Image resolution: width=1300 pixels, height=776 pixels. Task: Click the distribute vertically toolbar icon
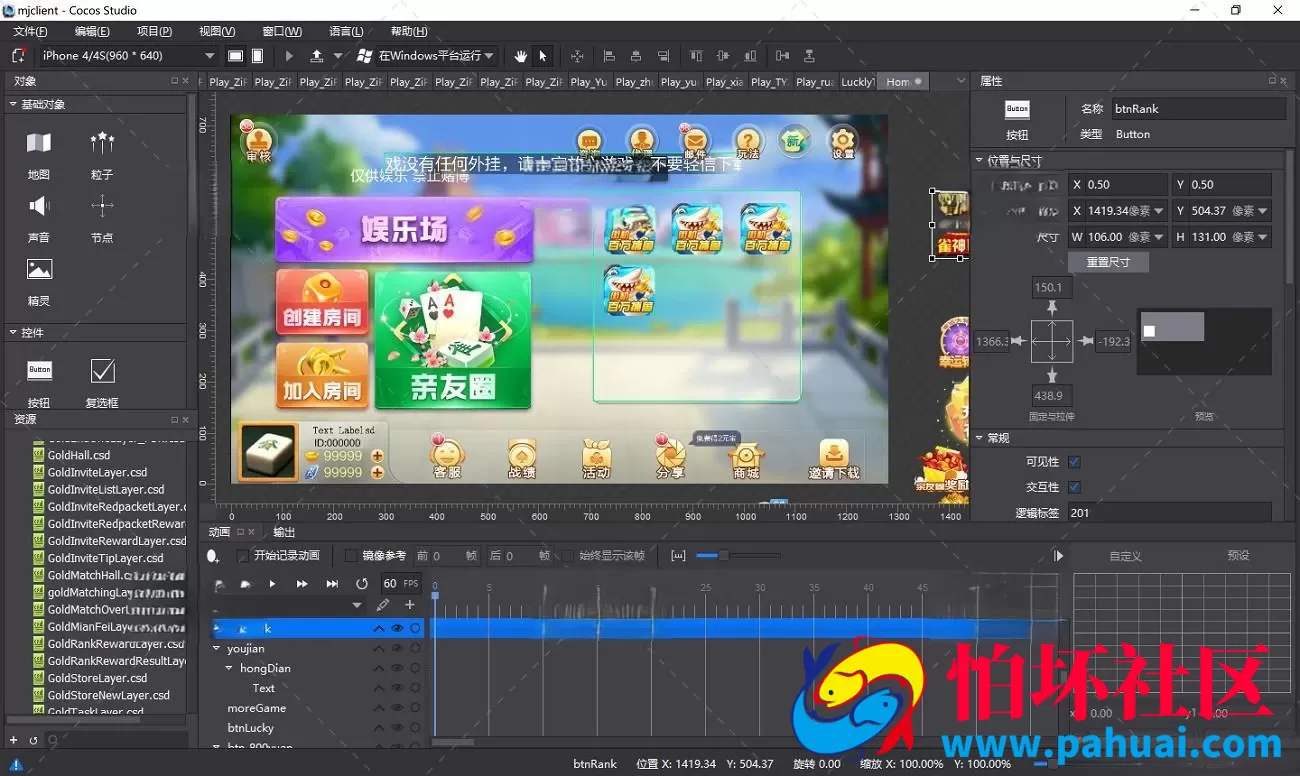[809, 56]
